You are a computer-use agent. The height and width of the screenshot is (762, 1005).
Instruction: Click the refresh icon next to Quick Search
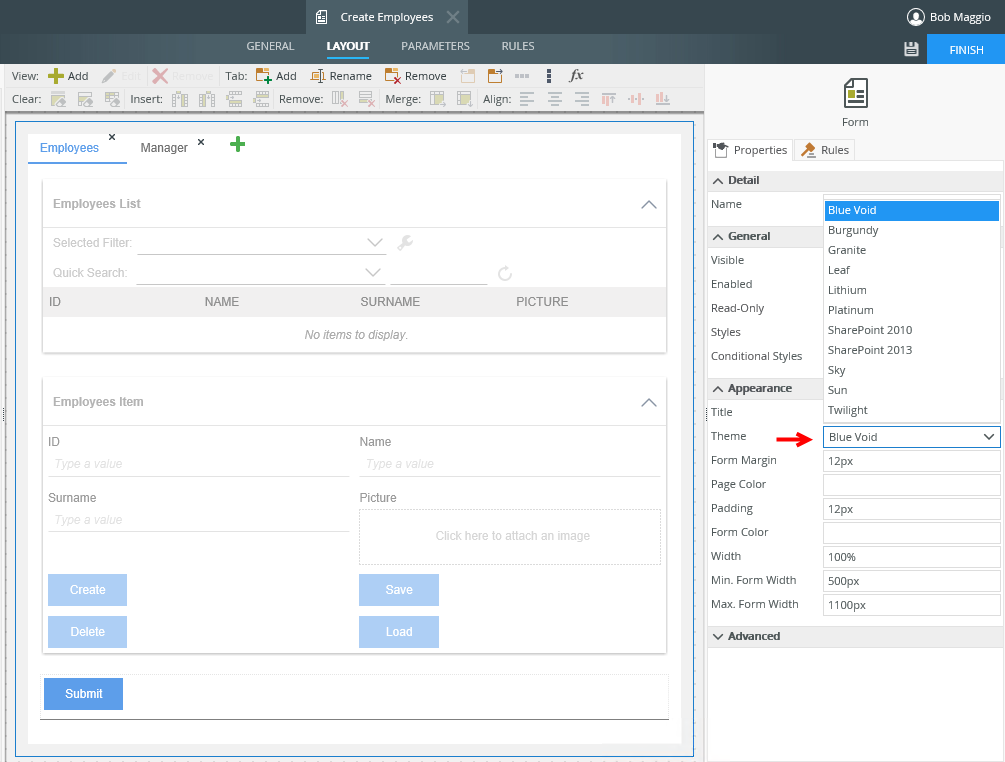pyautogui.click(x=505, y=273)
